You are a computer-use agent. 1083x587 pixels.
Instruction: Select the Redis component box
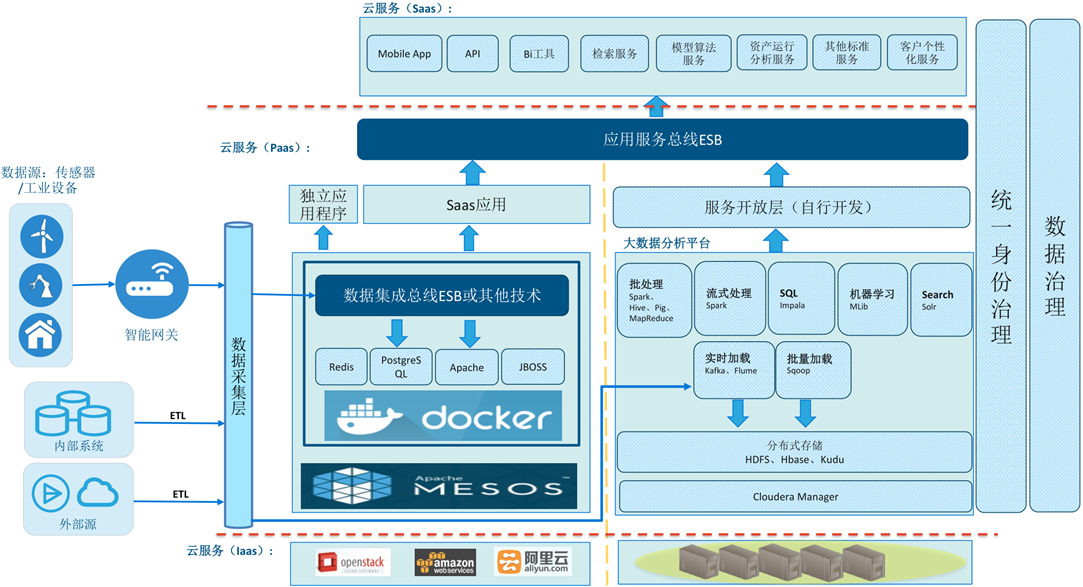click(x=341, y=367)
